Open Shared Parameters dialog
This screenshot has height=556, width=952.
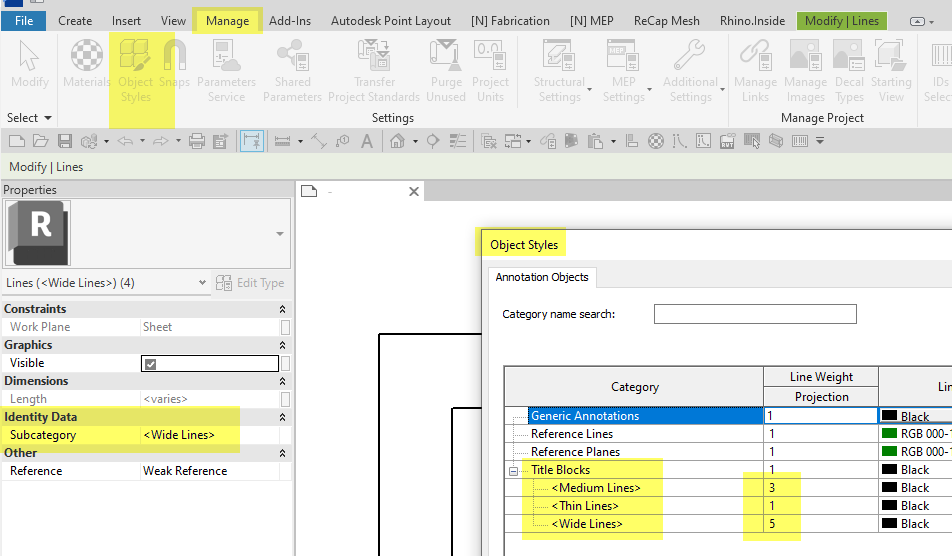293,70
